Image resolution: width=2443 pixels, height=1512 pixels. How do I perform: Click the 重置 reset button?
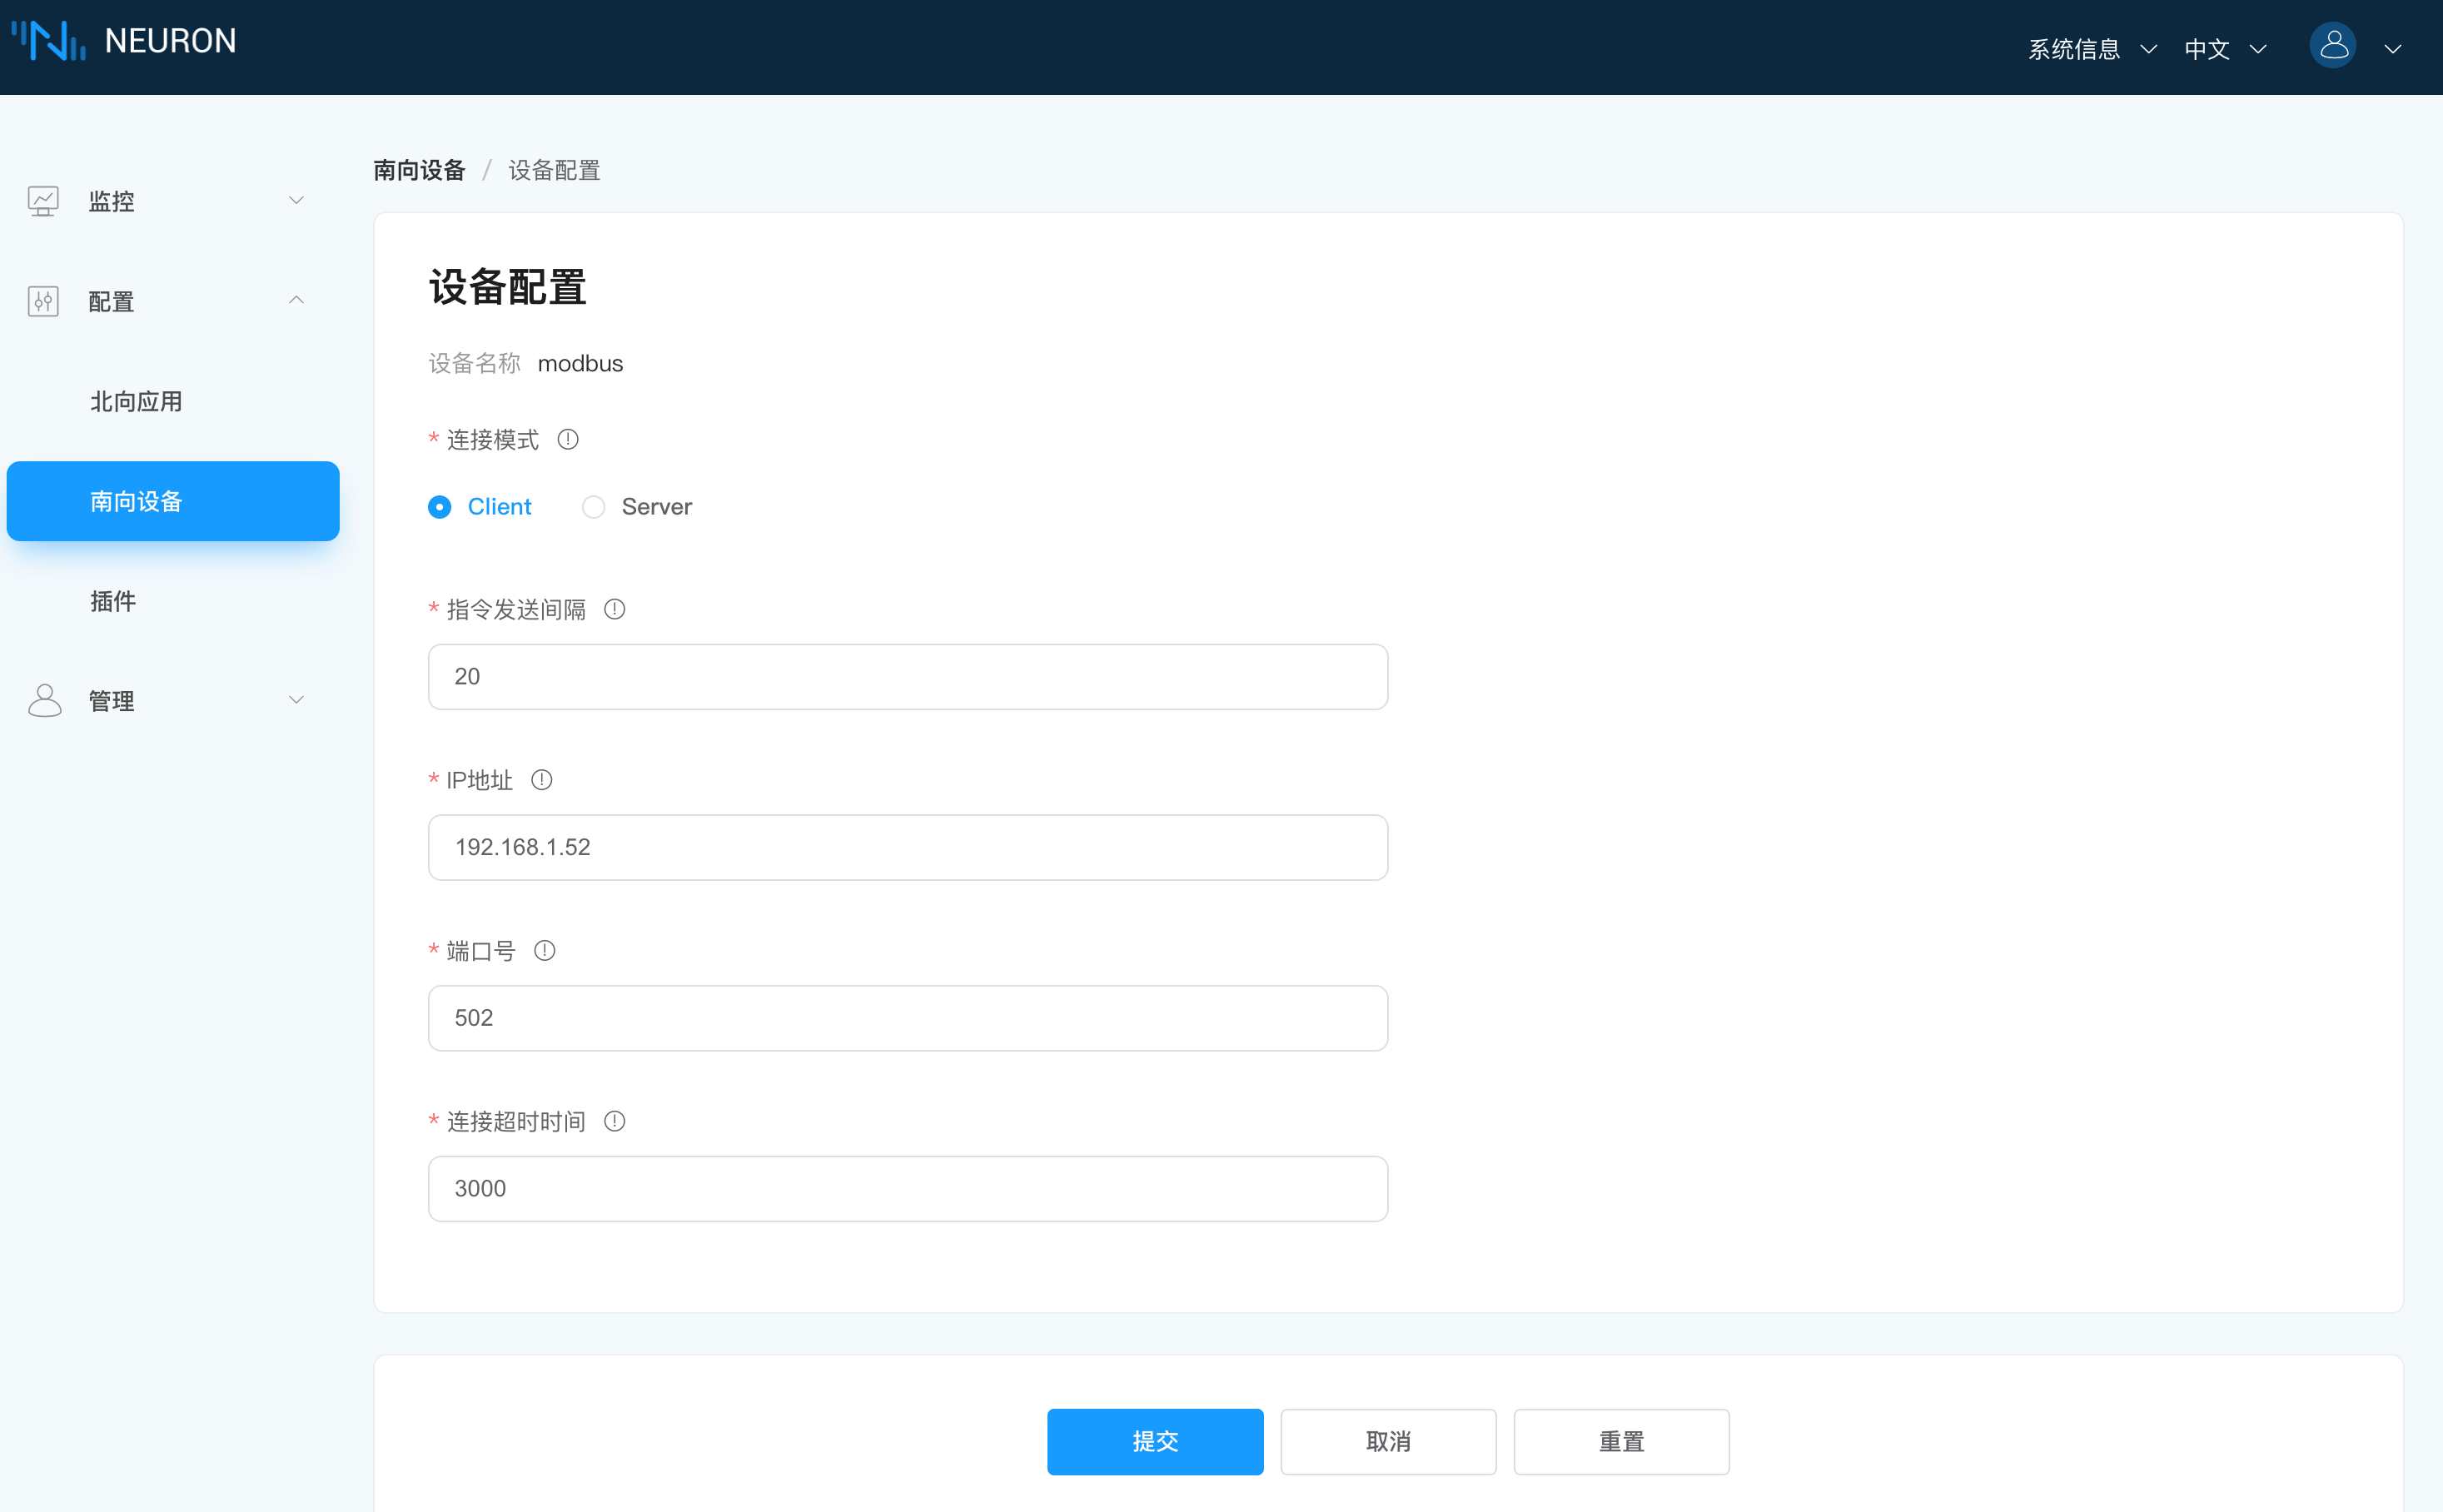point(1621,1441)
